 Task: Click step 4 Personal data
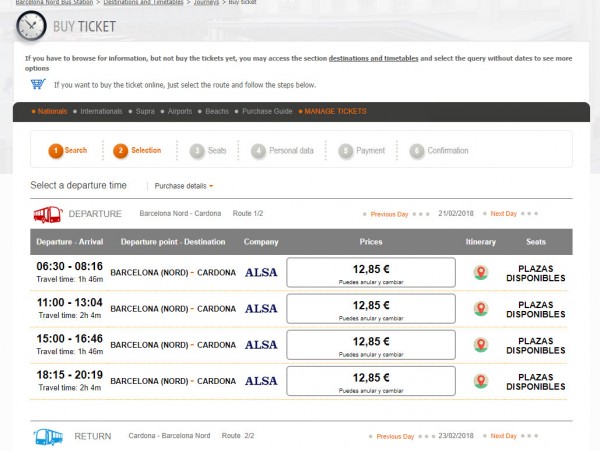pos(282,151)
